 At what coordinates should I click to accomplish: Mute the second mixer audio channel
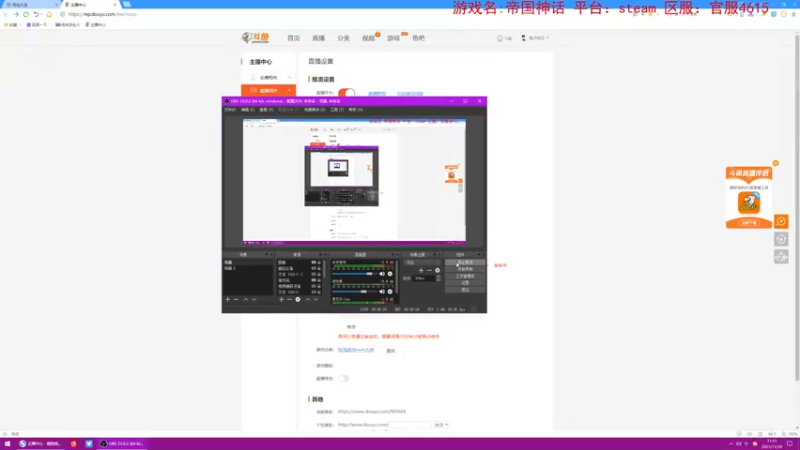pos(382,292)
